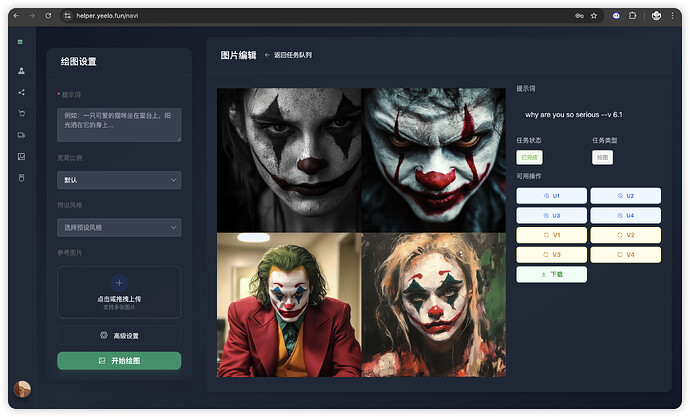
Task: Upscale image with the U1 button
Action: pyautogui.click(x=551, y=196)
